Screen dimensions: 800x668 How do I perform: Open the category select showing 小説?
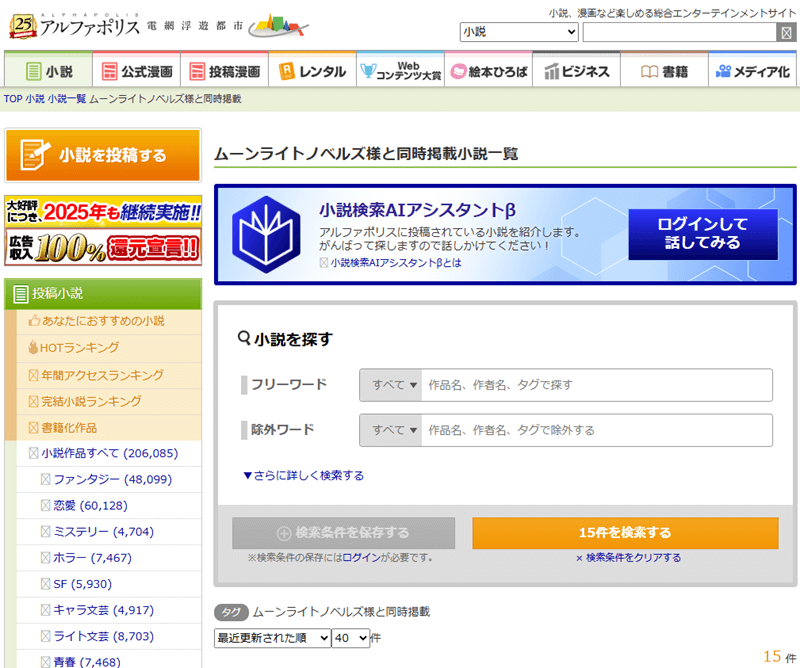point(519,32)
